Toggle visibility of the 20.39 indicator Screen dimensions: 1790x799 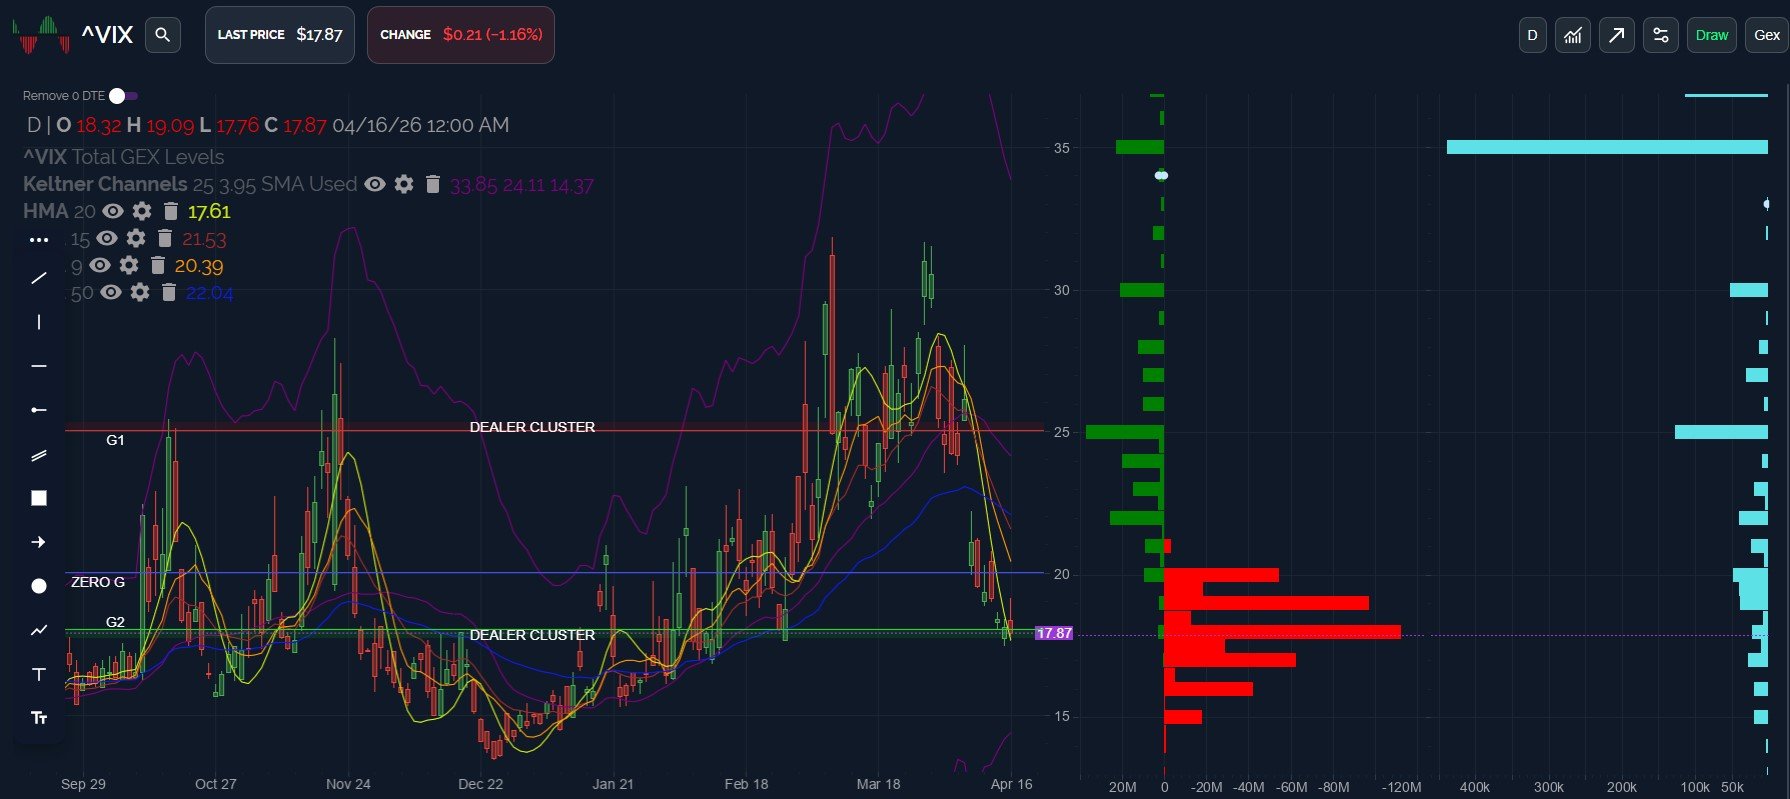100,265
